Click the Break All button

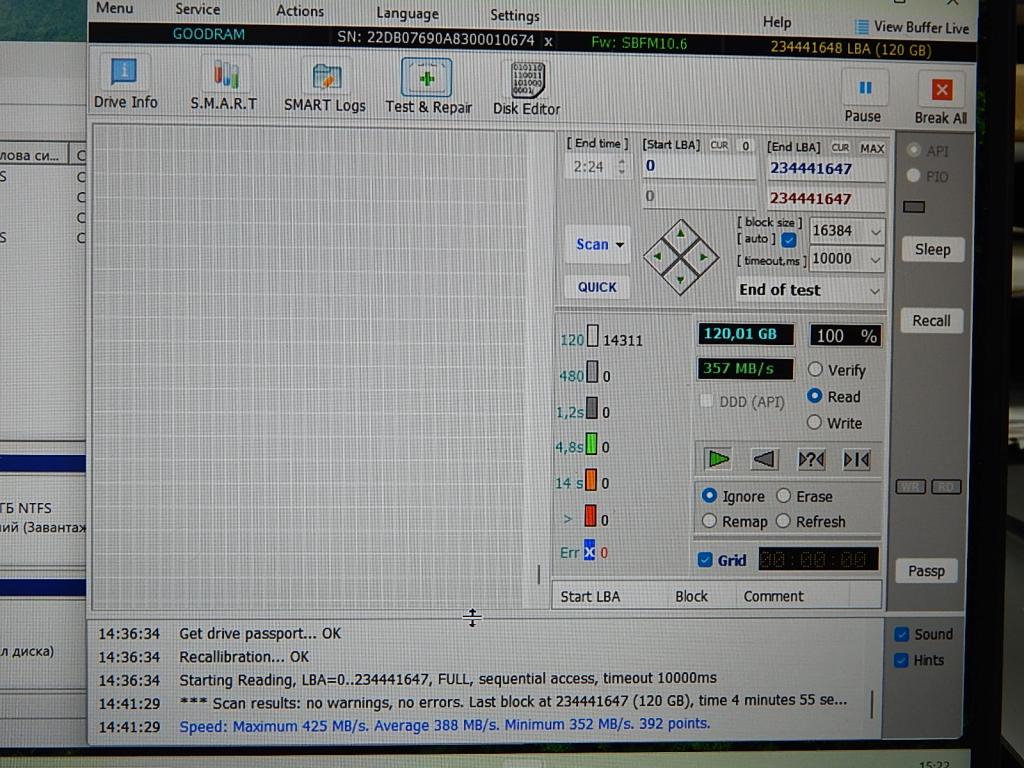[x=940, y=99]
